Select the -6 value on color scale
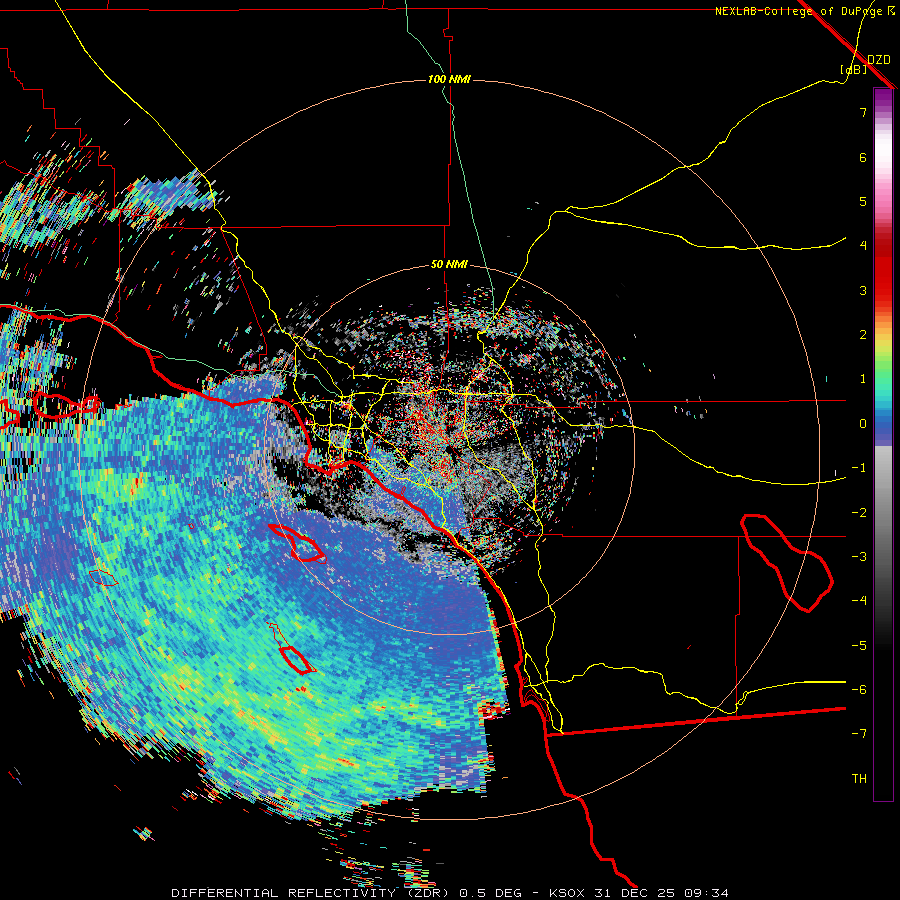The width and height of the screenshot is (900, 900). pos(859,690)
